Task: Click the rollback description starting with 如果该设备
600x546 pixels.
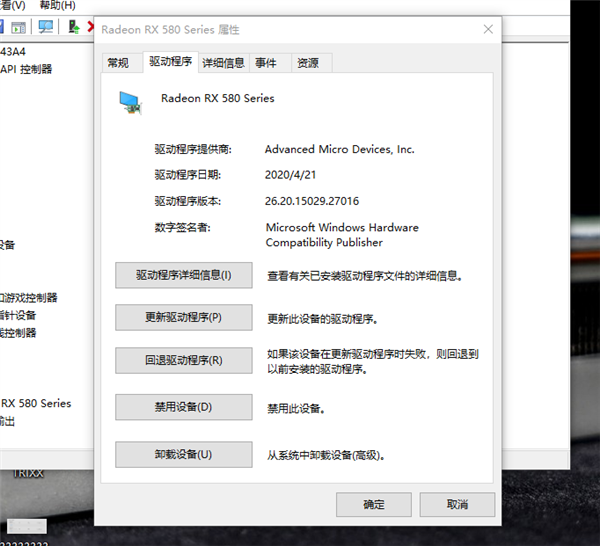Action: [373, 361]
